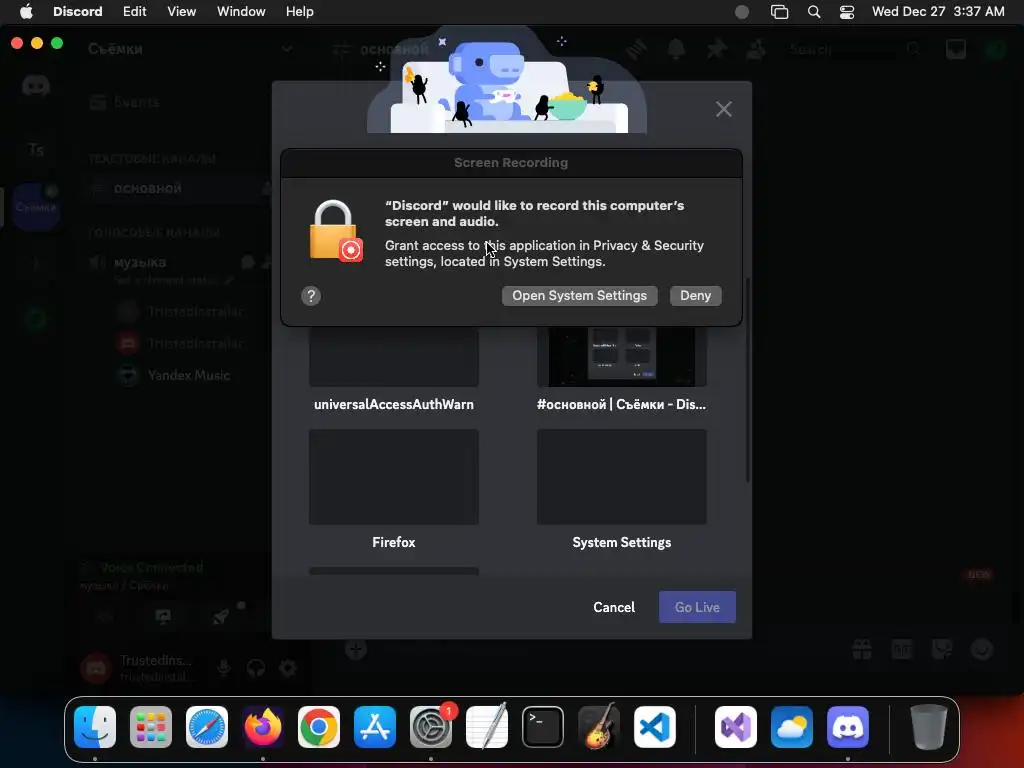Click the screen share list scrollbar

748,381
